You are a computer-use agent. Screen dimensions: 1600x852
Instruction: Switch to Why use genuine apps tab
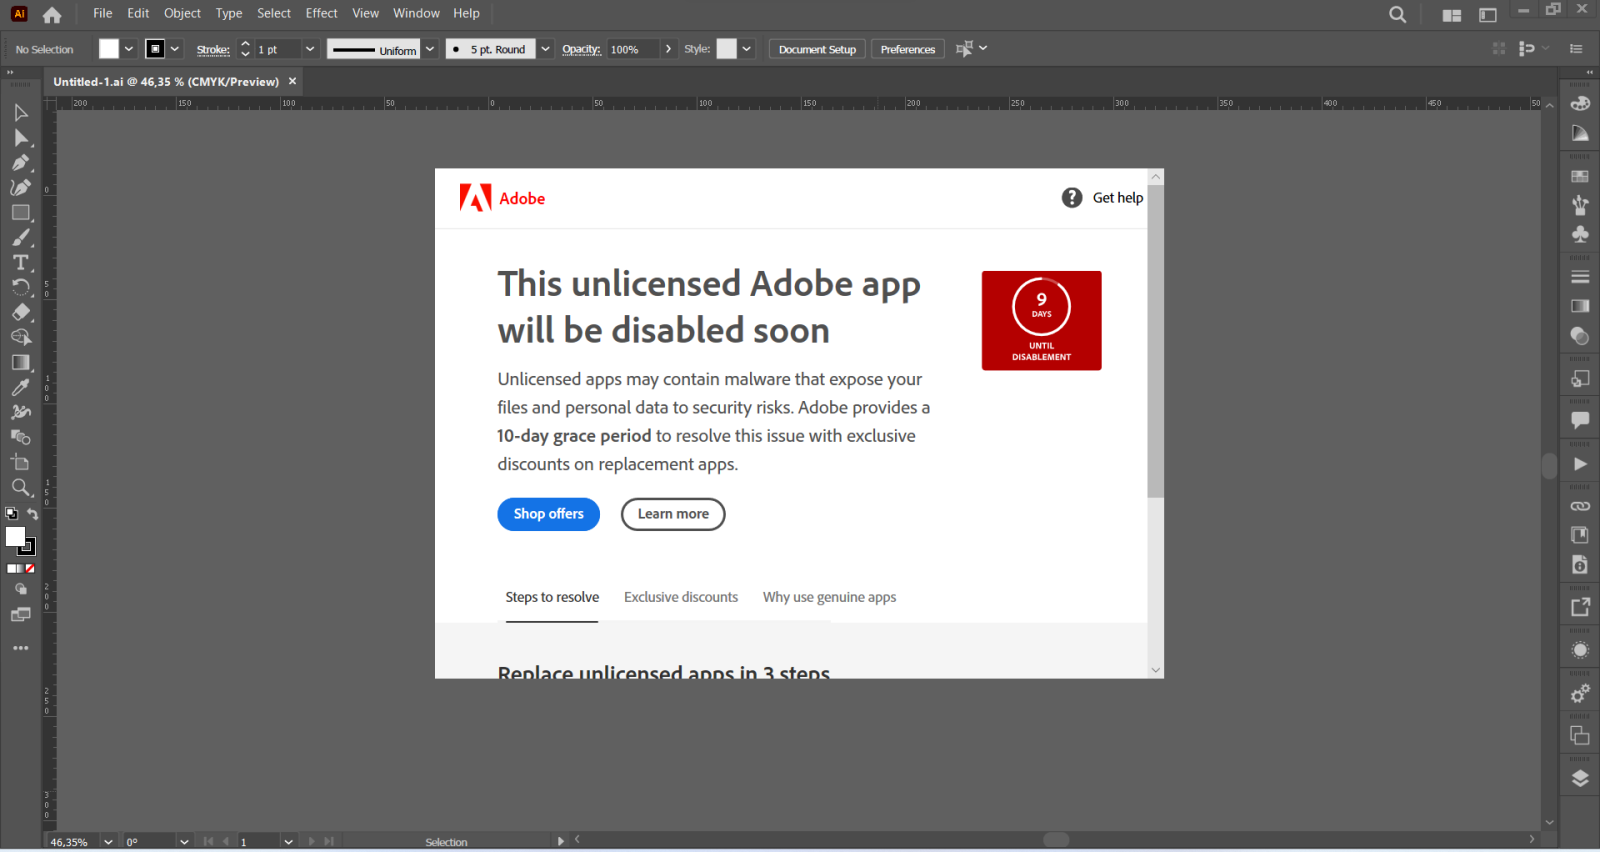coord(829,597)
